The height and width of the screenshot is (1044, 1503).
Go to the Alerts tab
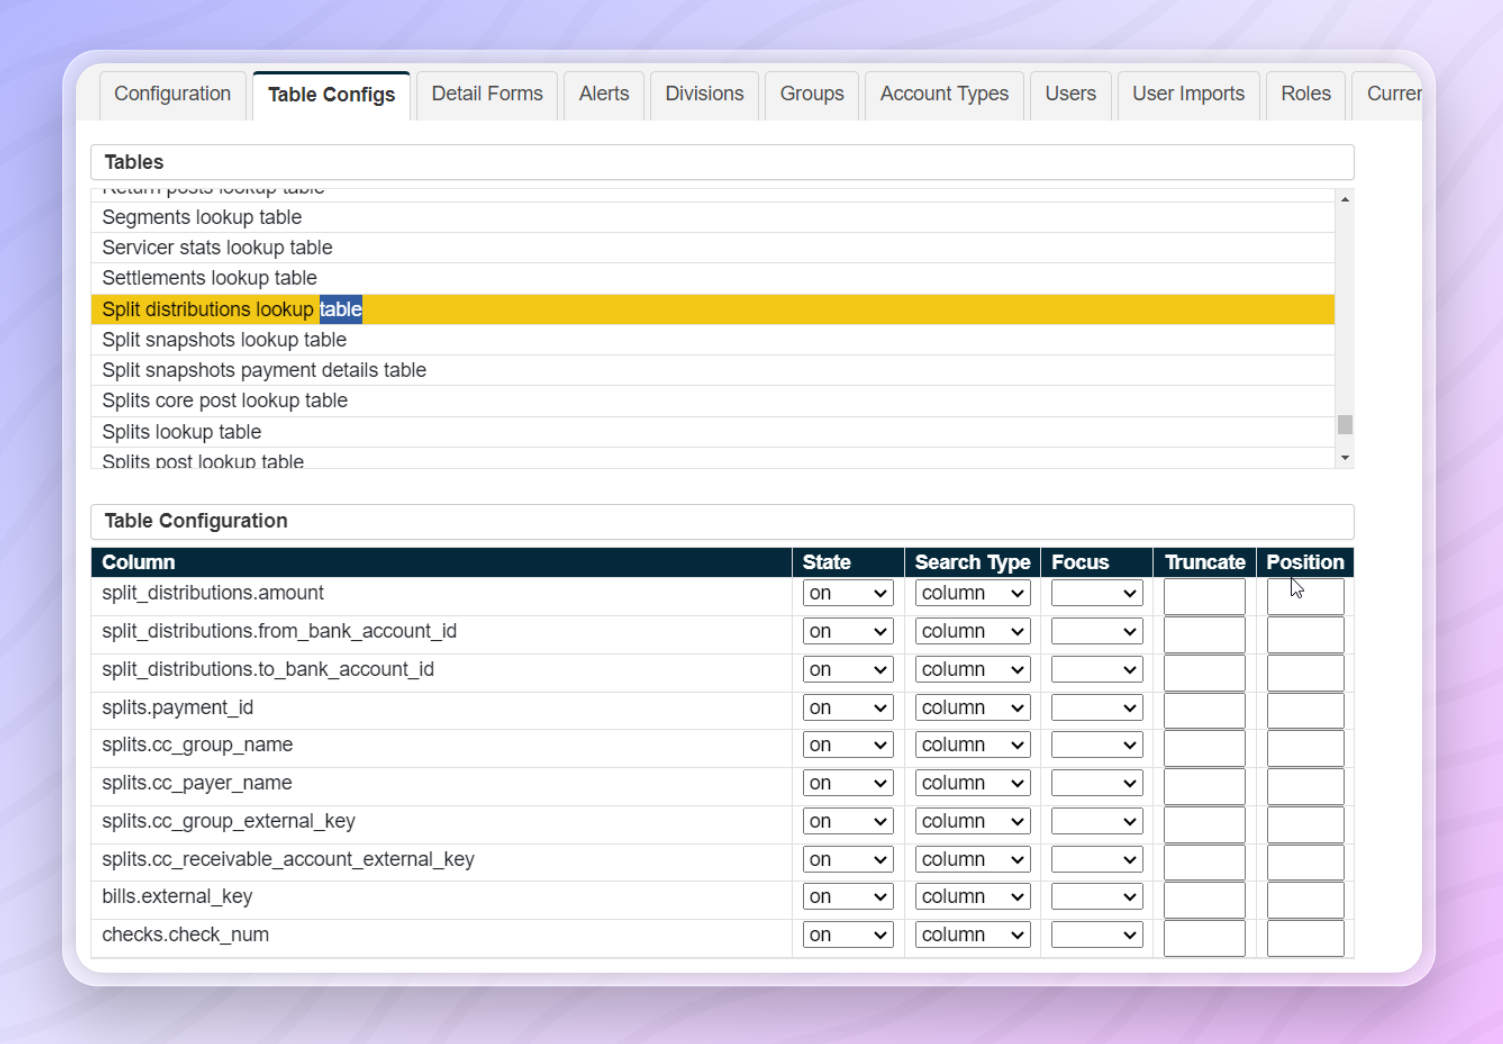pos(604,94)
